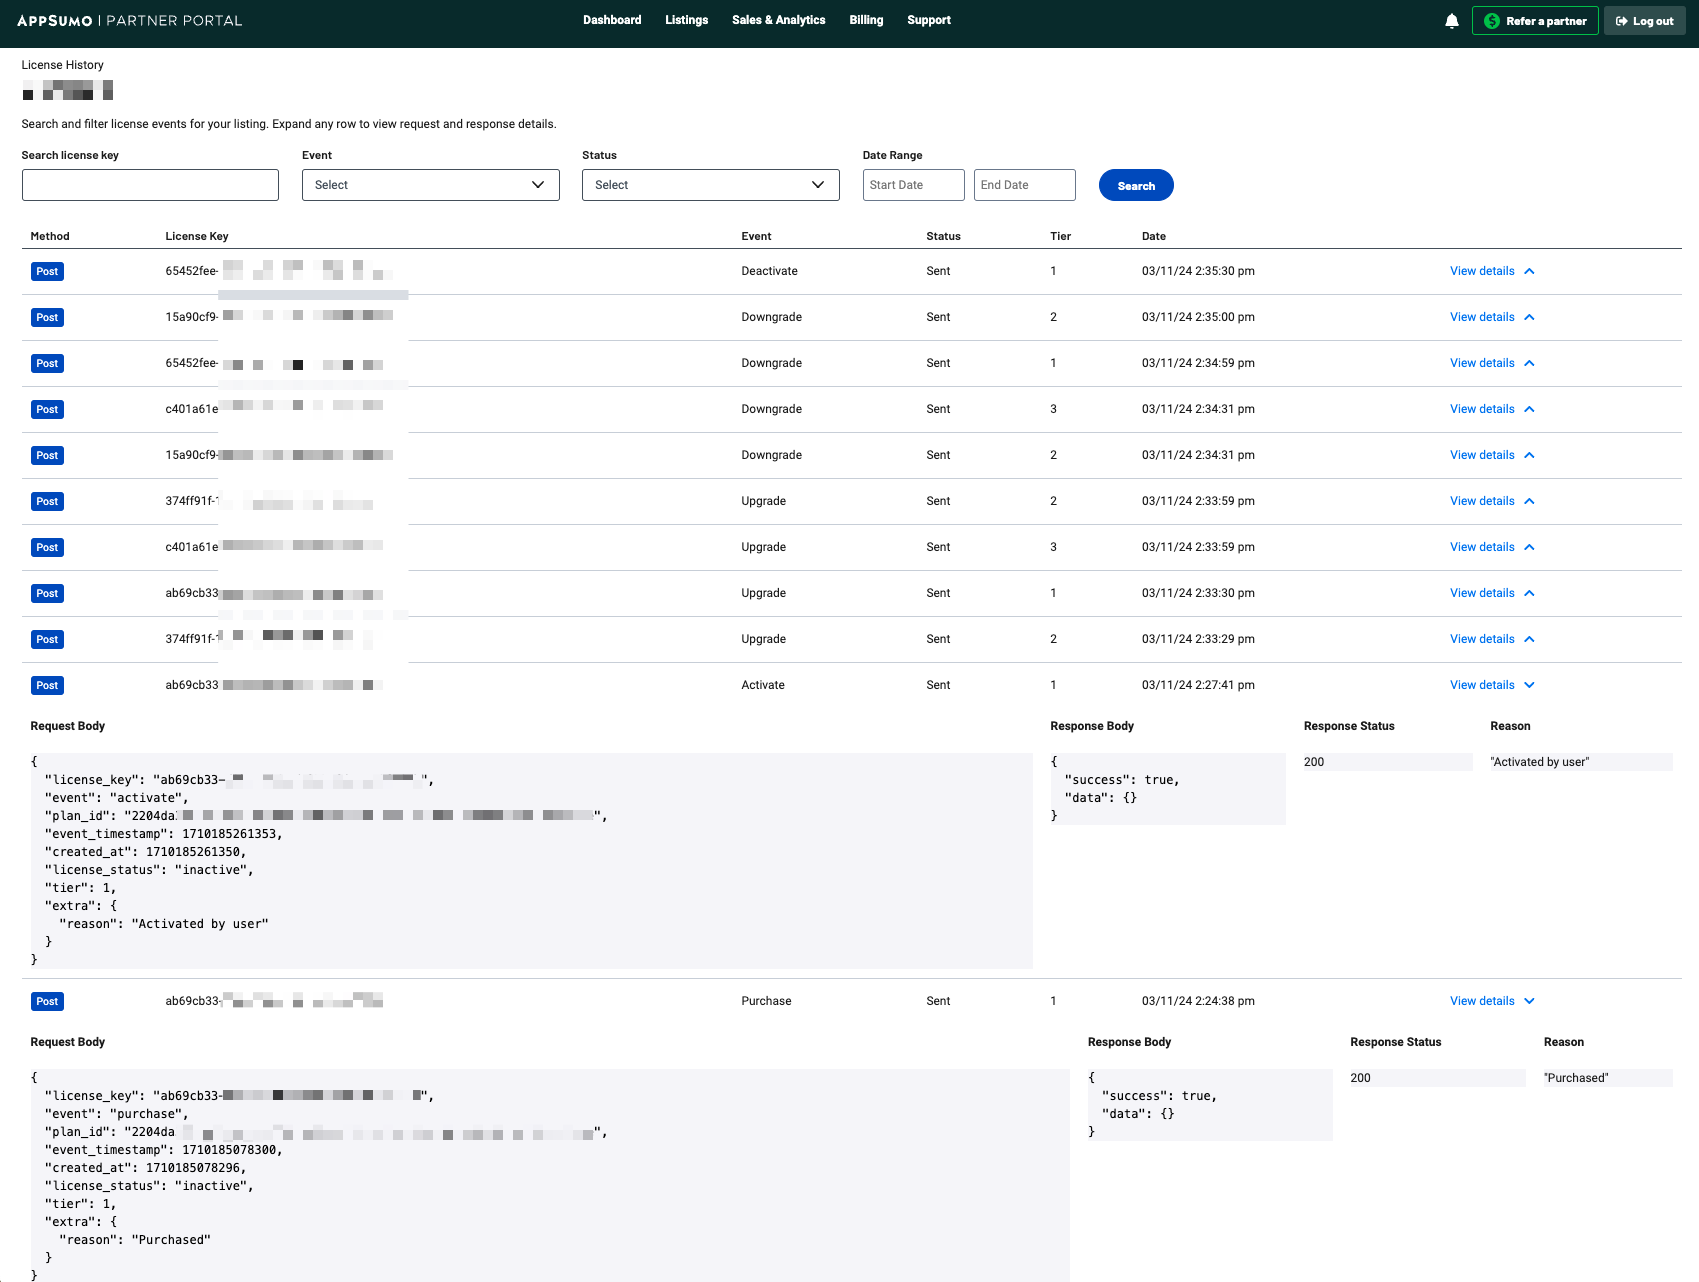Click "Purchased" reason value
Image resolution: width=1699 pixels, height=1282 pixels.
(x=1576, y=1078)
